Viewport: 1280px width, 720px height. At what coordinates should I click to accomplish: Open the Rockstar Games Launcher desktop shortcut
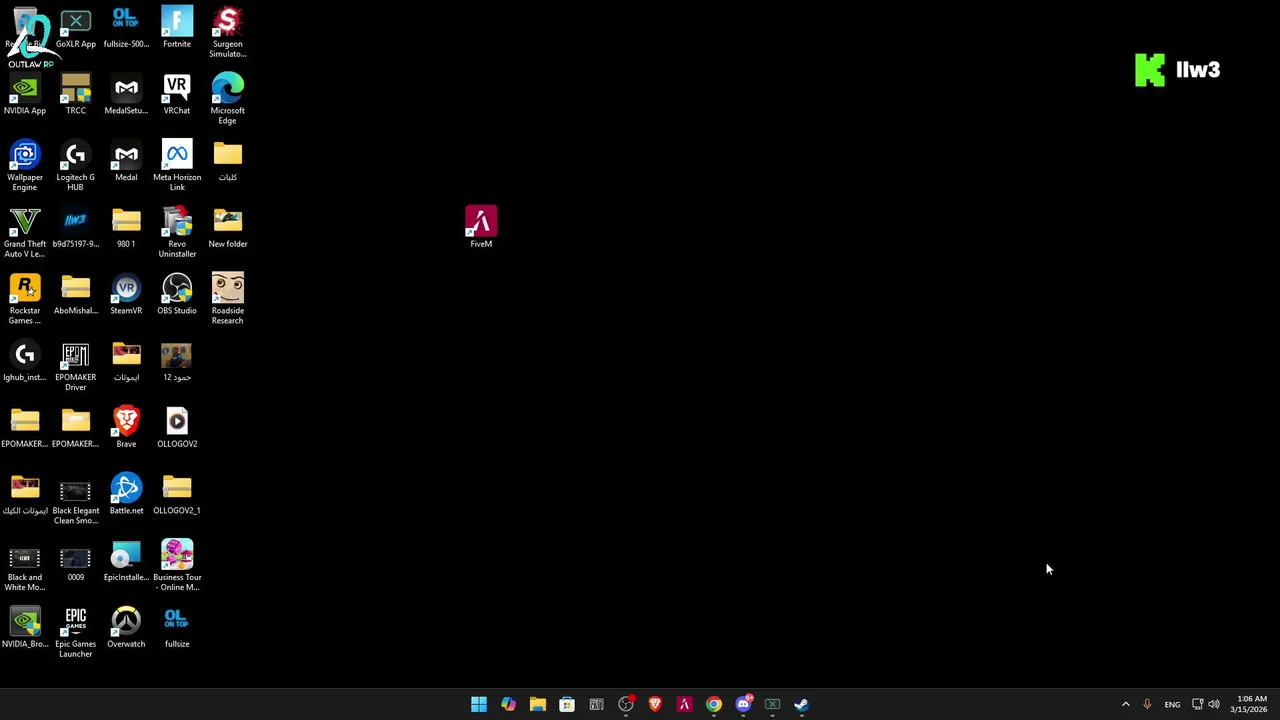[x=25, y=299]
